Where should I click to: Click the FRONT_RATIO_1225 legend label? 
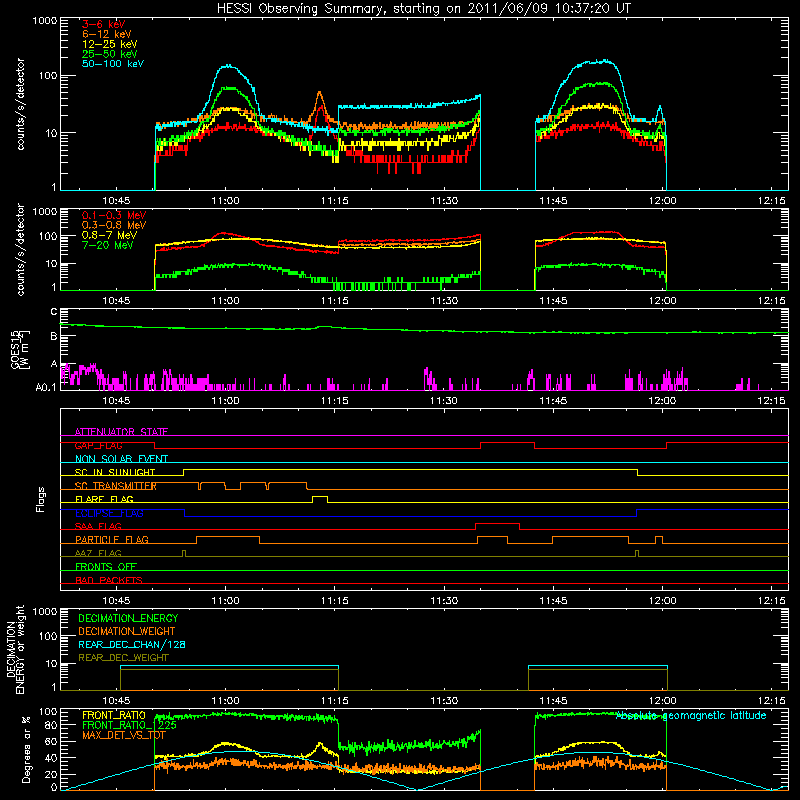130,725
